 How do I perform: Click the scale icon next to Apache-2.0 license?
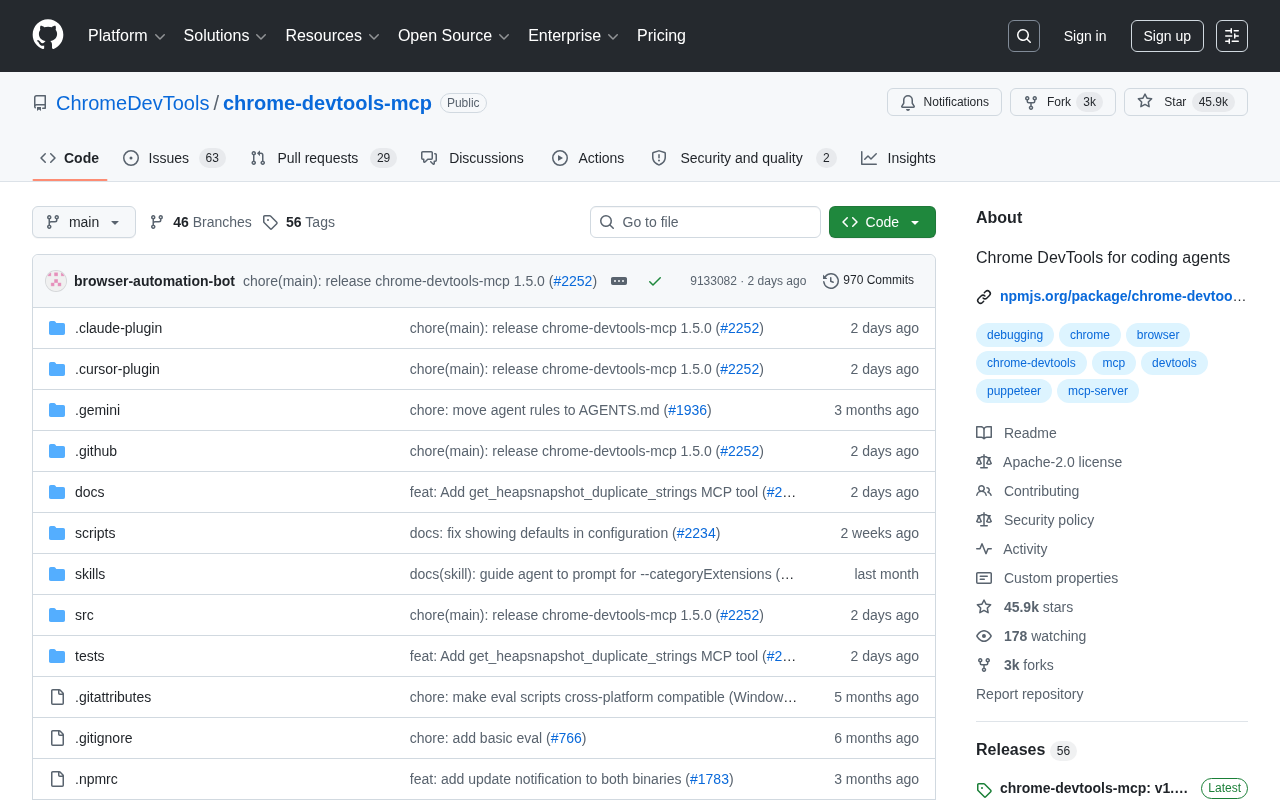tap(984, 462)
